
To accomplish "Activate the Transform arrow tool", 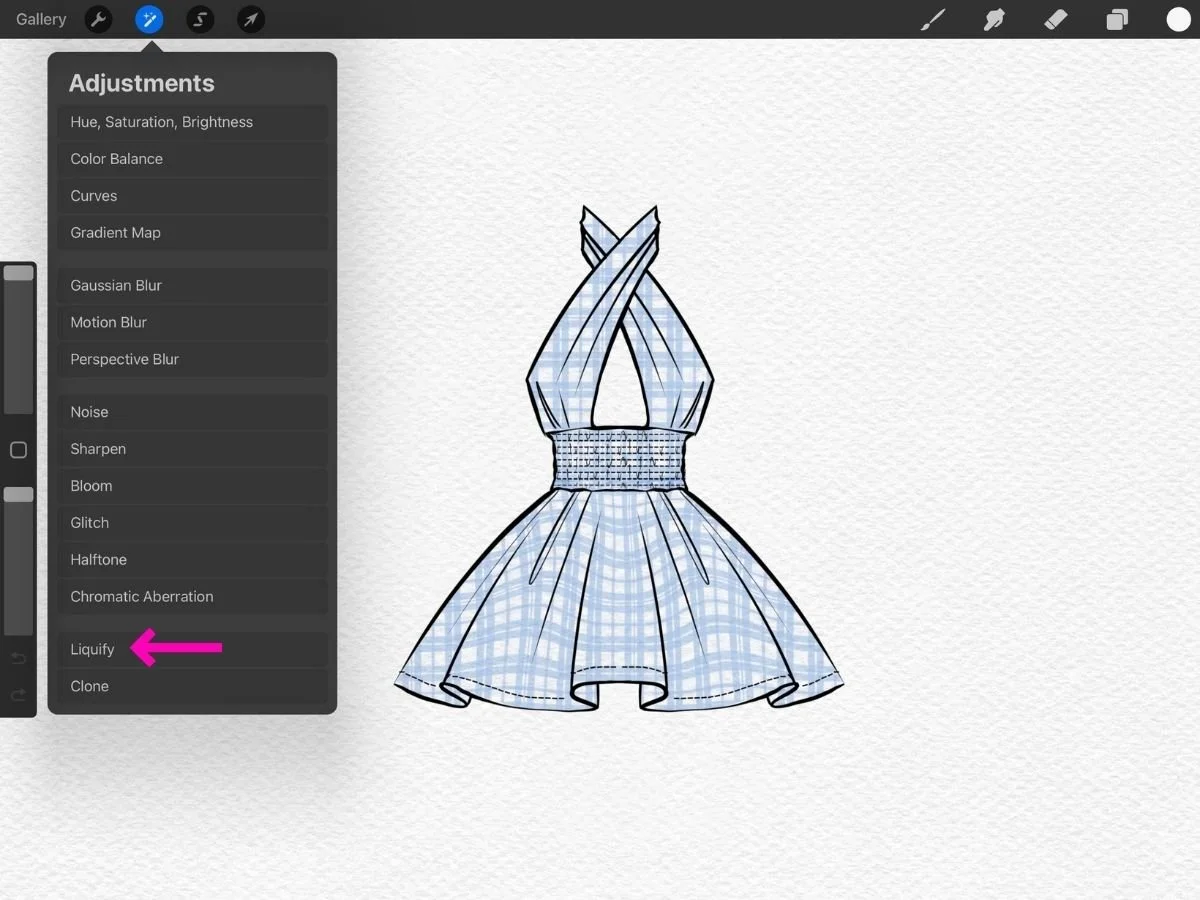I will click(251, 19).
